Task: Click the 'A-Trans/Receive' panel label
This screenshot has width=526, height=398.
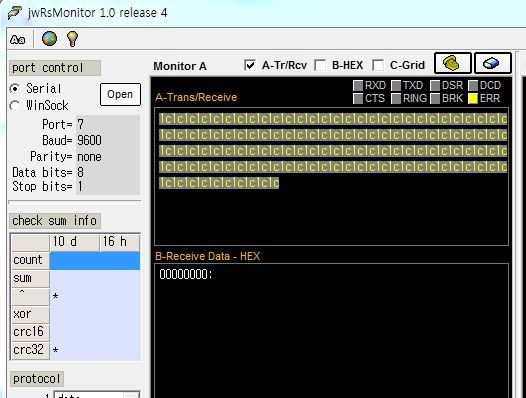Action: pos(196,97)
